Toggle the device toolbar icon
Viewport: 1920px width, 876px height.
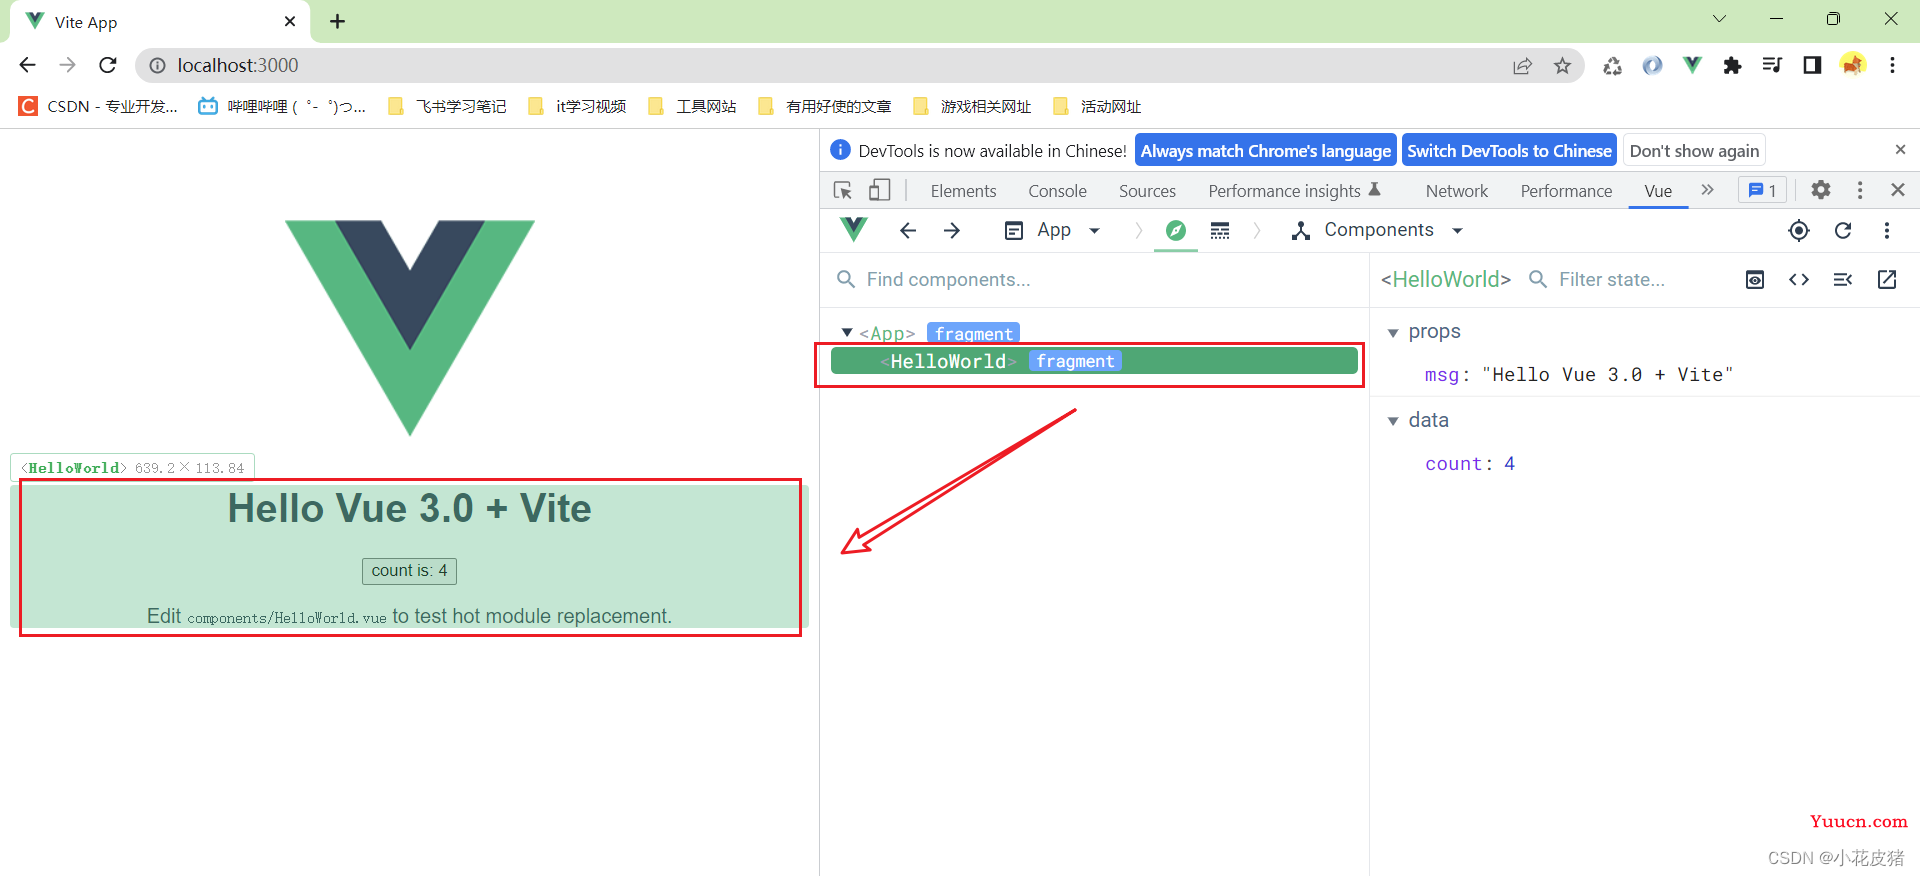[x=880, y=190]
